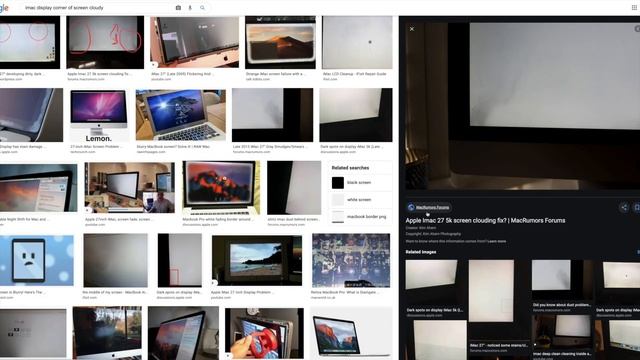Viewport: 640px width, 360px height.
Task: Select related search 'black screen'
Action: pyautogui.click(x=360, y=182)
